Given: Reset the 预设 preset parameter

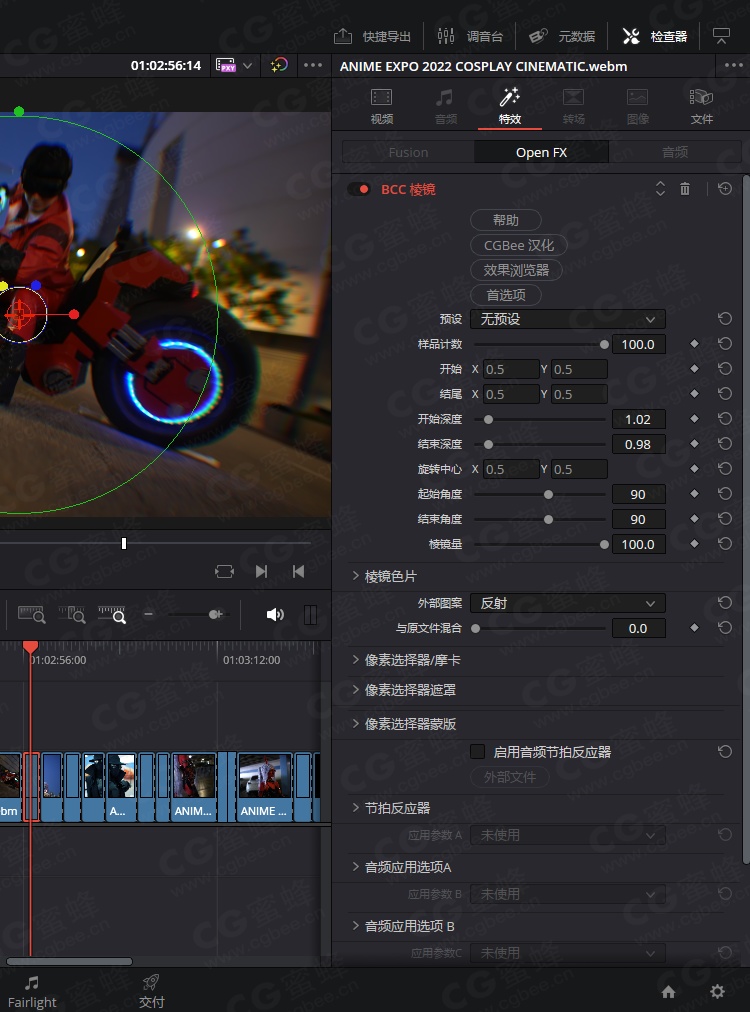Looking at the screenshot, I should [725, 319].
